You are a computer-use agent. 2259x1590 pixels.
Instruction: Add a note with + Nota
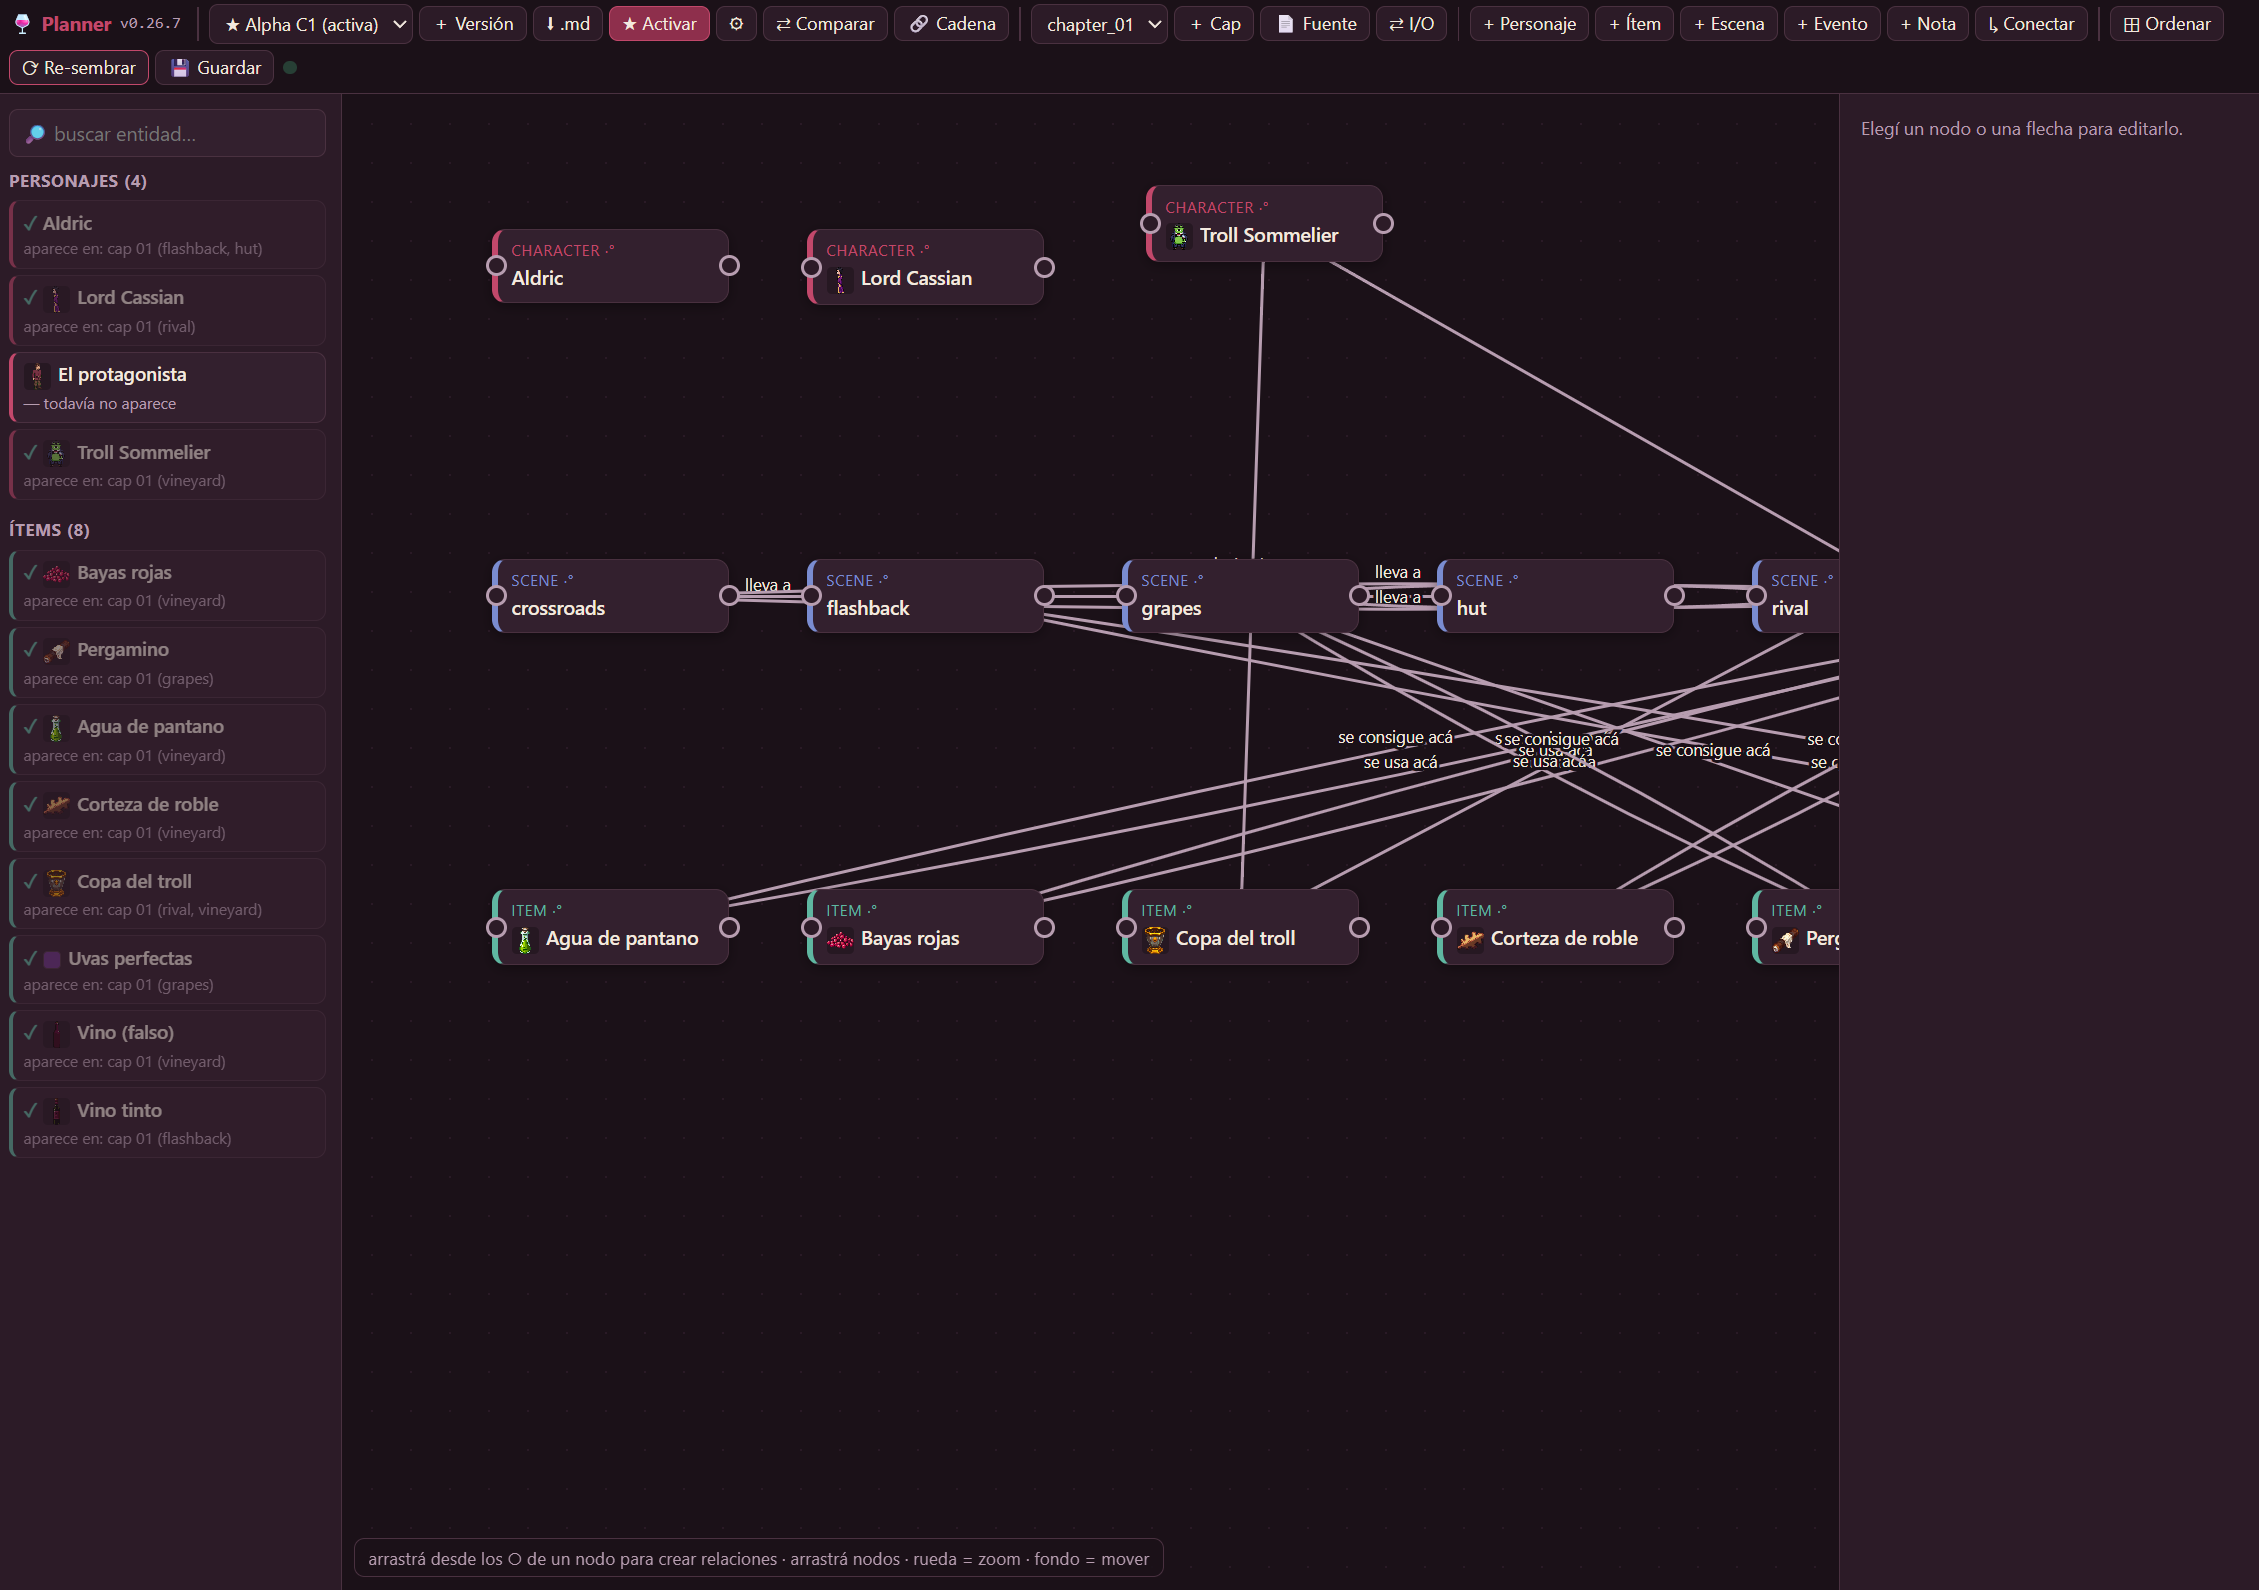1928,24
